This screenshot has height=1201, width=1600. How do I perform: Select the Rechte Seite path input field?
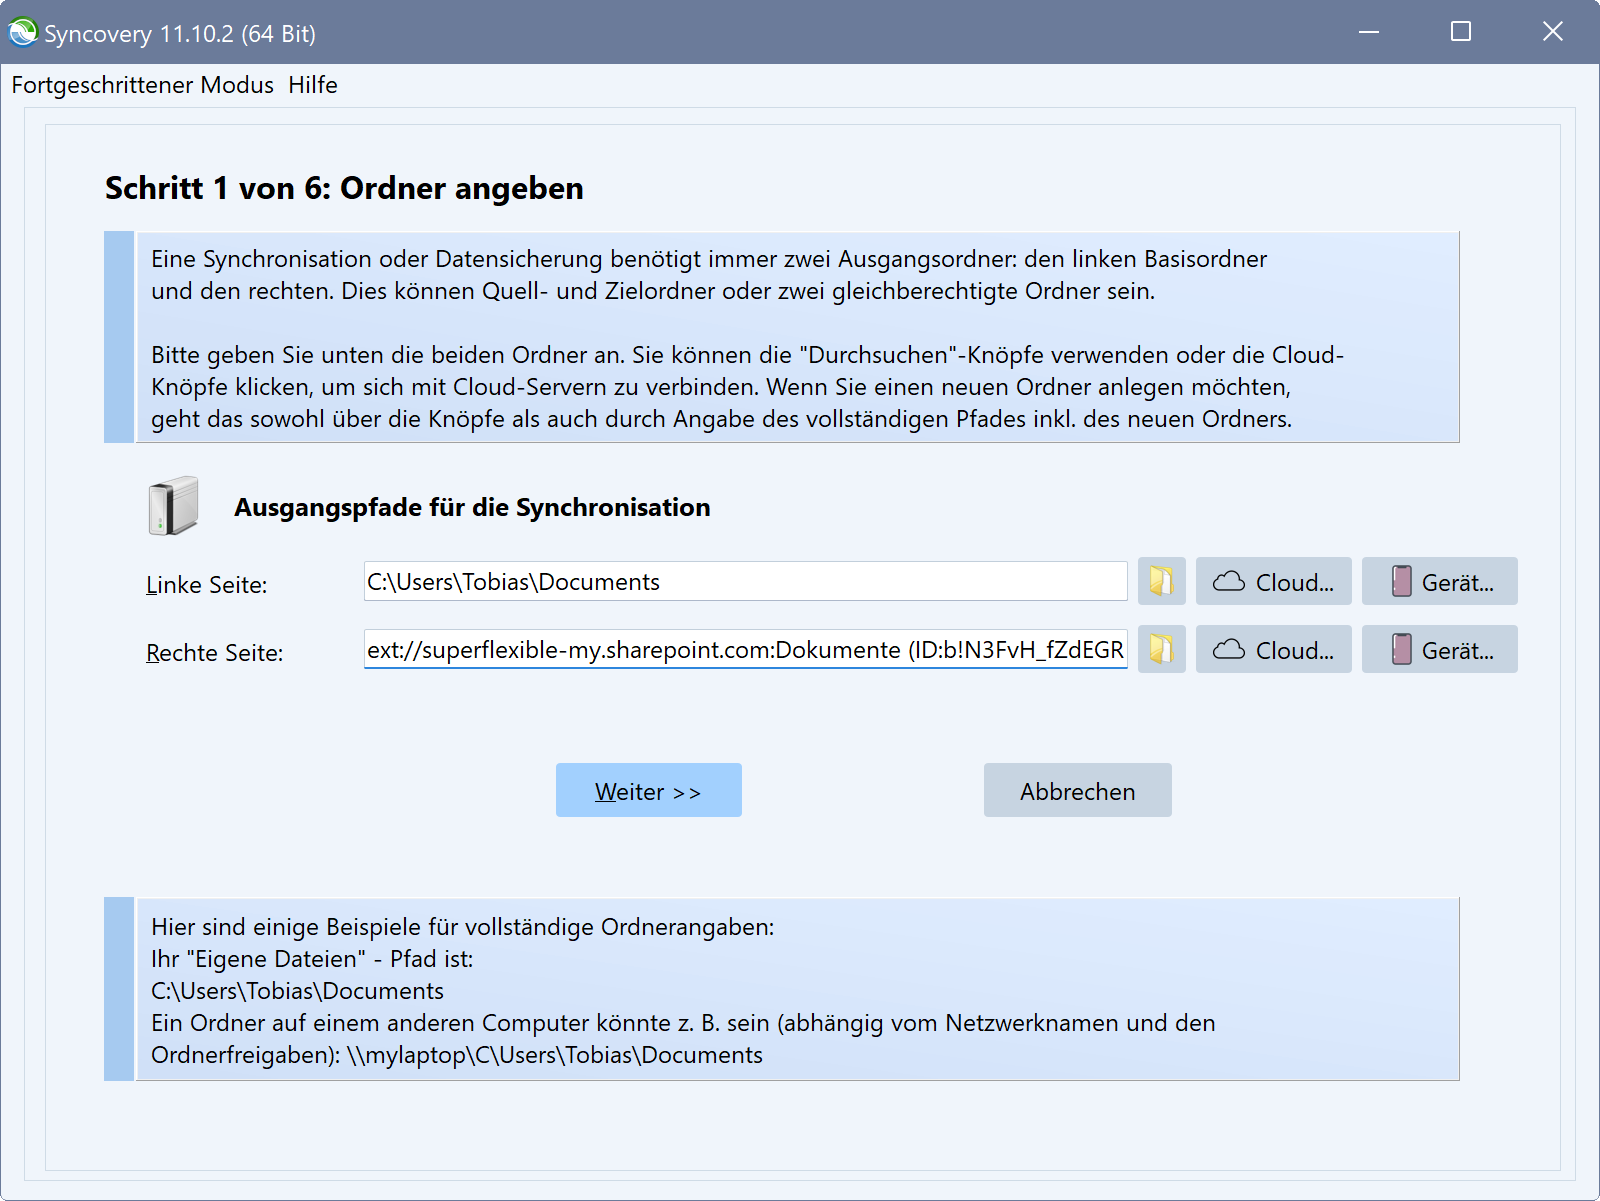click(745, 649)
